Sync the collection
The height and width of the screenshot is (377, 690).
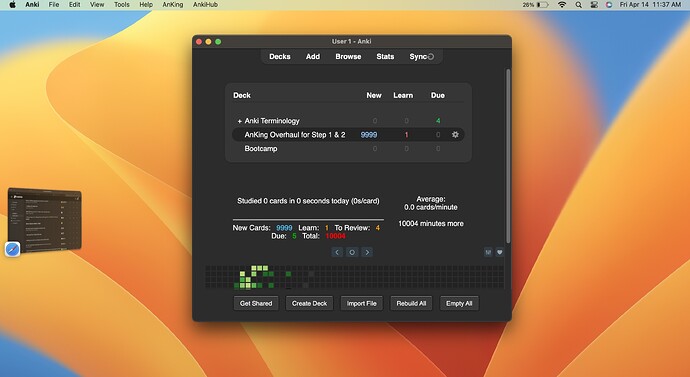(421, 56)
